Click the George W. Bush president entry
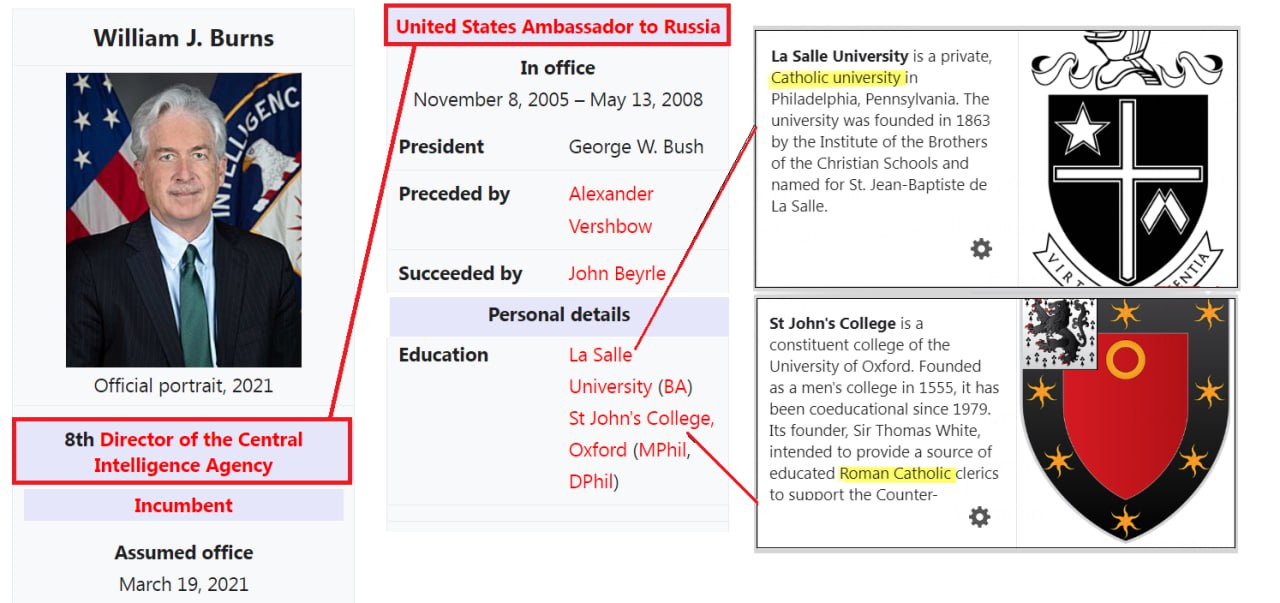The height and width of the screenshot is (603, 1280). pyautogui.click(x=636, y=147)
